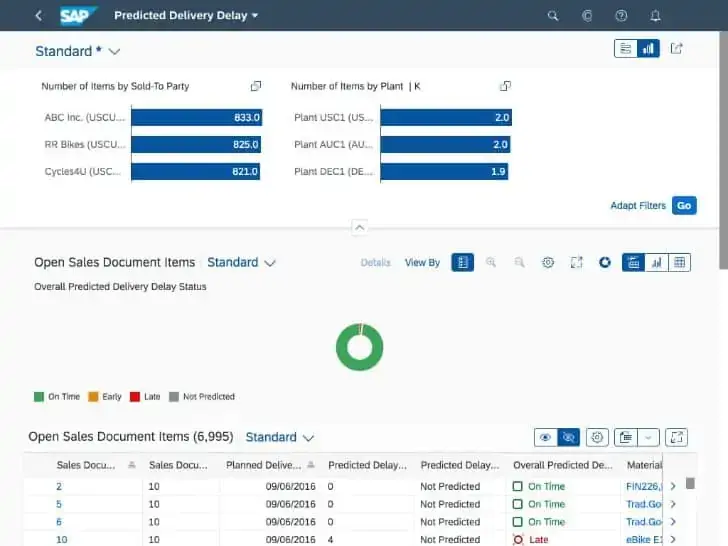Maximize the chart with fullscreen icon
The width and height of the screenshot is (728, 546).
point(576,262)
